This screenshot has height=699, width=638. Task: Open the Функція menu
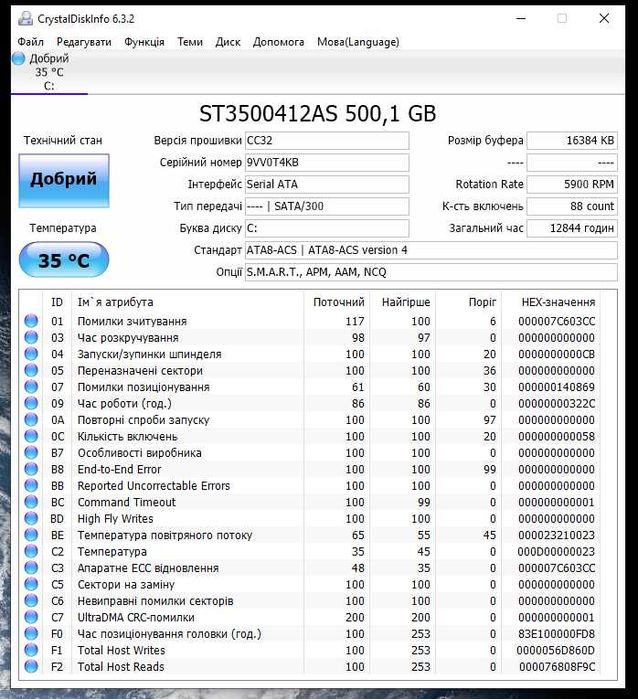point(144,42)
